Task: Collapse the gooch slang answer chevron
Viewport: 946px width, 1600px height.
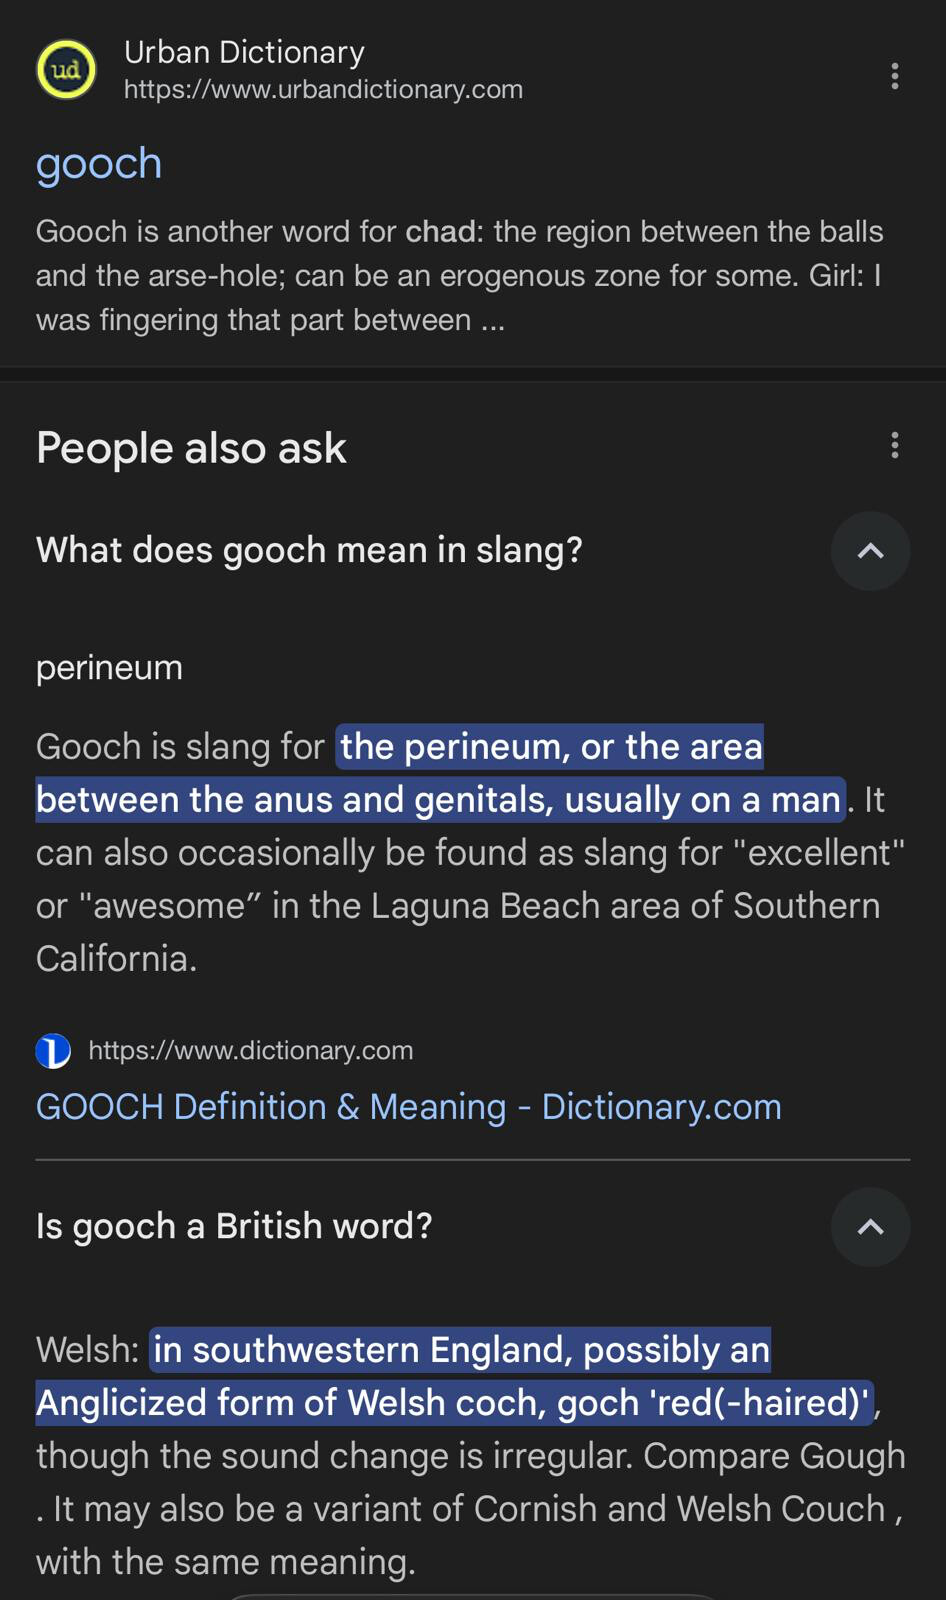Action: pos(870,551)
